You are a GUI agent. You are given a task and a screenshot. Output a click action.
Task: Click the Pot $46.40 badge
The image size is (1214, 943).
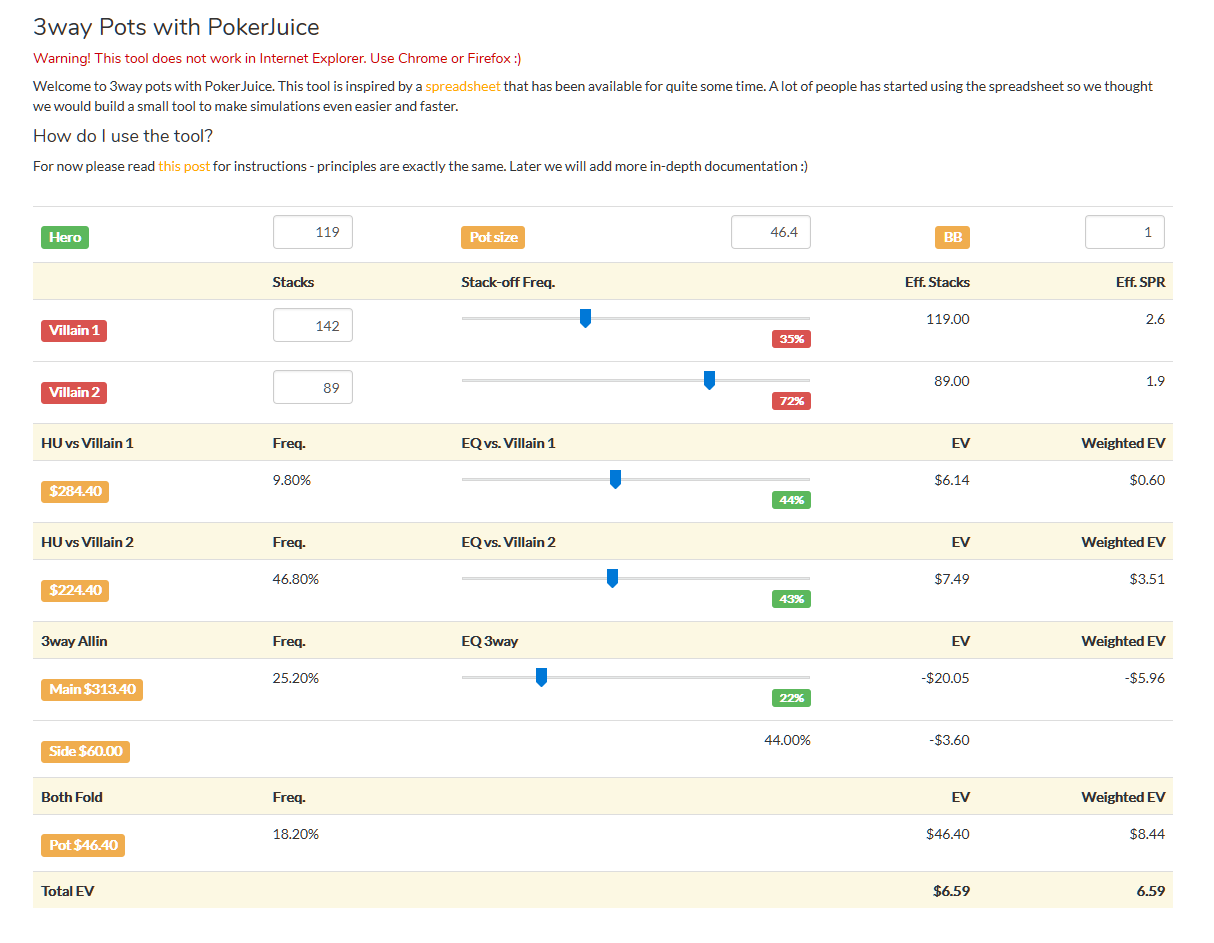(83, 845)
